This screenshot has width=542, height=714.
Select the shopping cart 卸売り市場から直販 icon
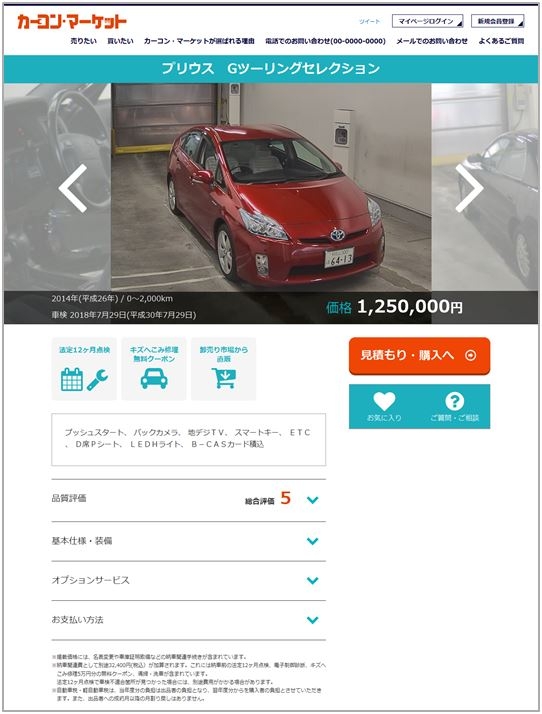coord(224,378)
